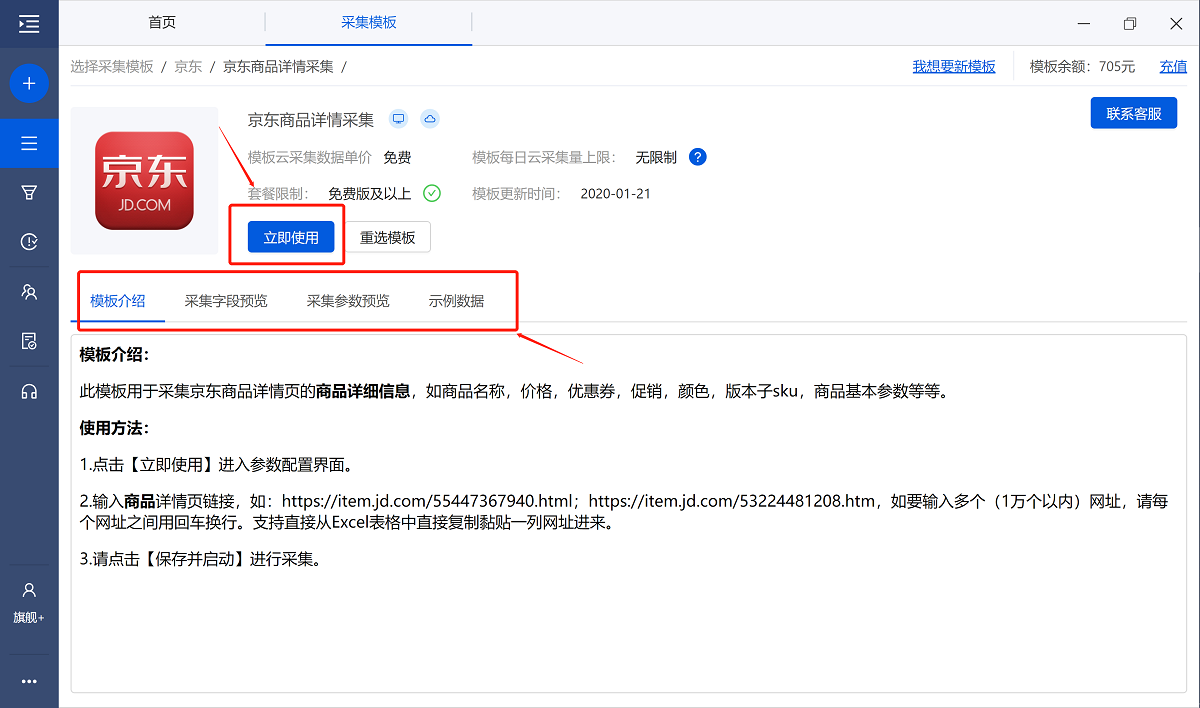This screenshot has width=1200, height=708.
Task: Click the cloud collection icon beside title
Action: (430, 119)
